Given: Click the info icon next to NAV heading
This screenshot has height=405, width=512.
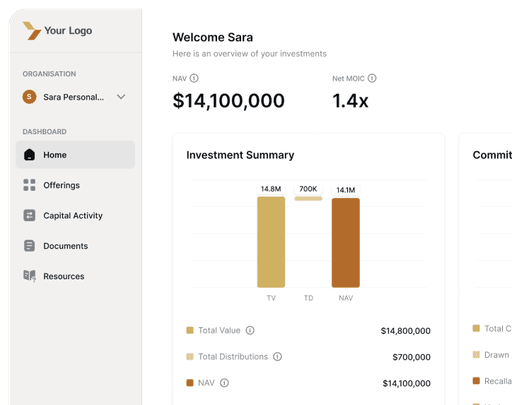Looking at the screenshot, I should [x=194, y=78].
